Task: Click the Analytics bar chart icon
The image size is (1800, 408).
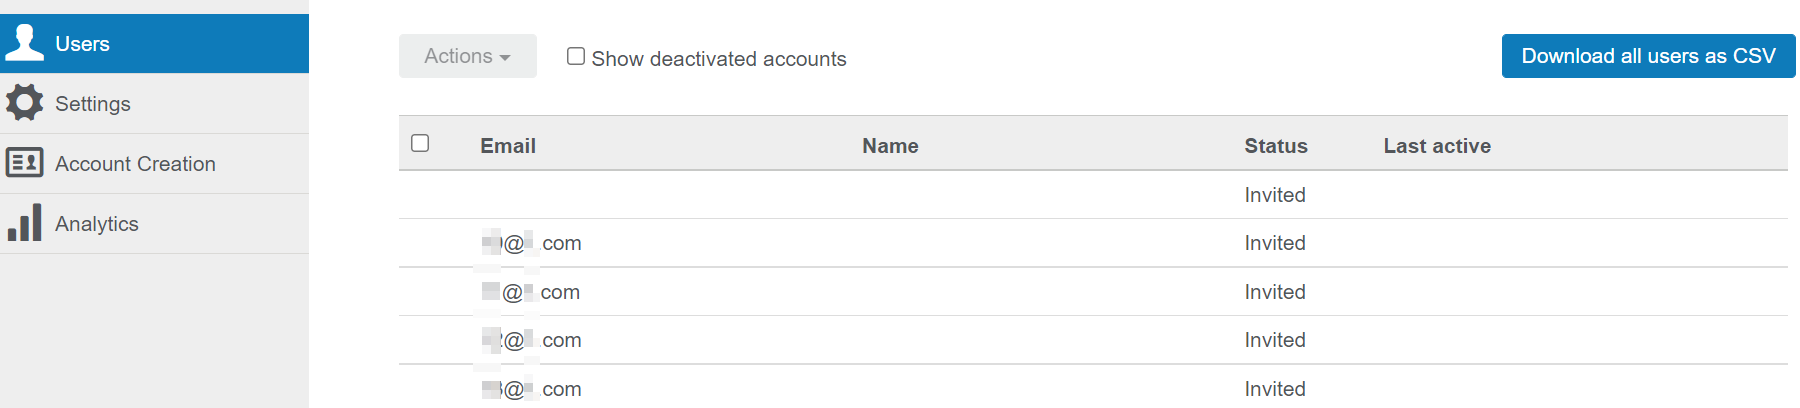Action: tap(25, 222)
